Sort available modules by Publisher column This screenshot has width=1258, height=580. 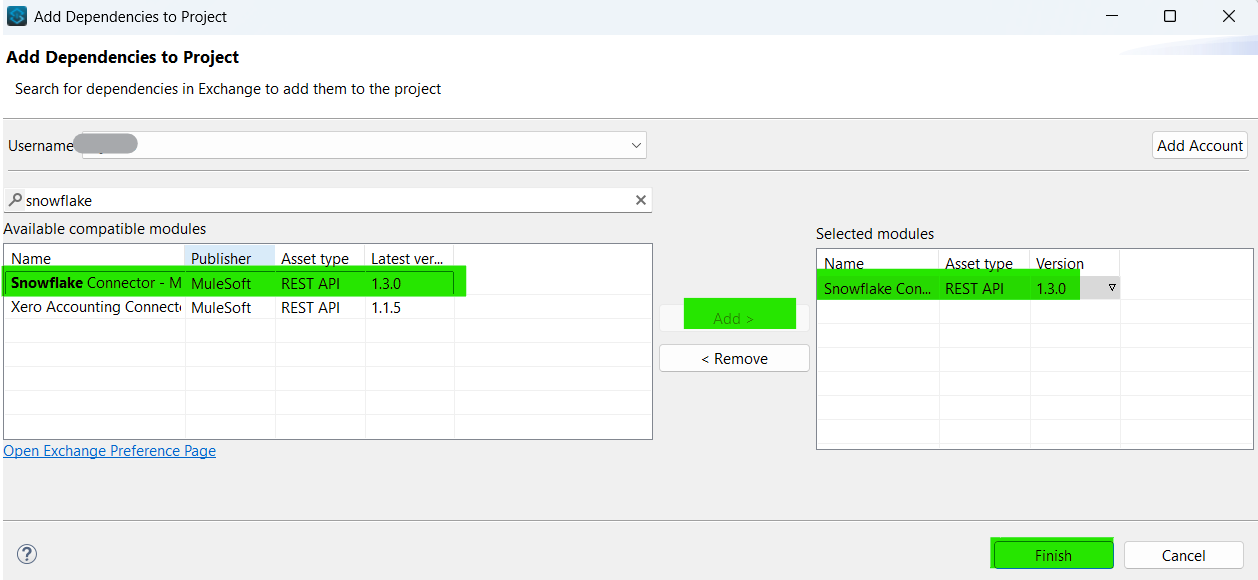pos(229,258)
